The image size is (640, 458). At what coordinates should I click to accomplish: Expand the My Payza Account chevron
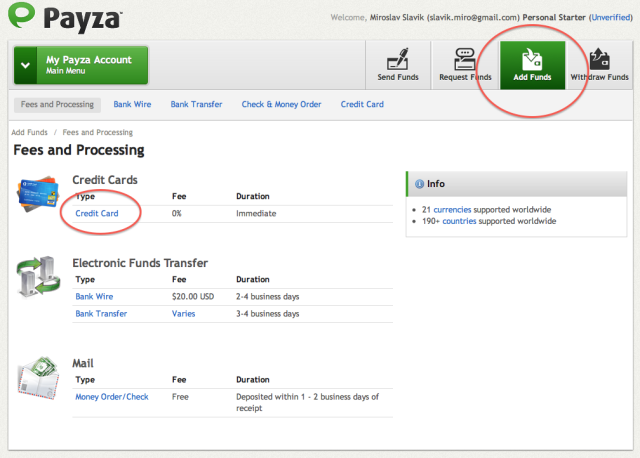click(25, 65)
